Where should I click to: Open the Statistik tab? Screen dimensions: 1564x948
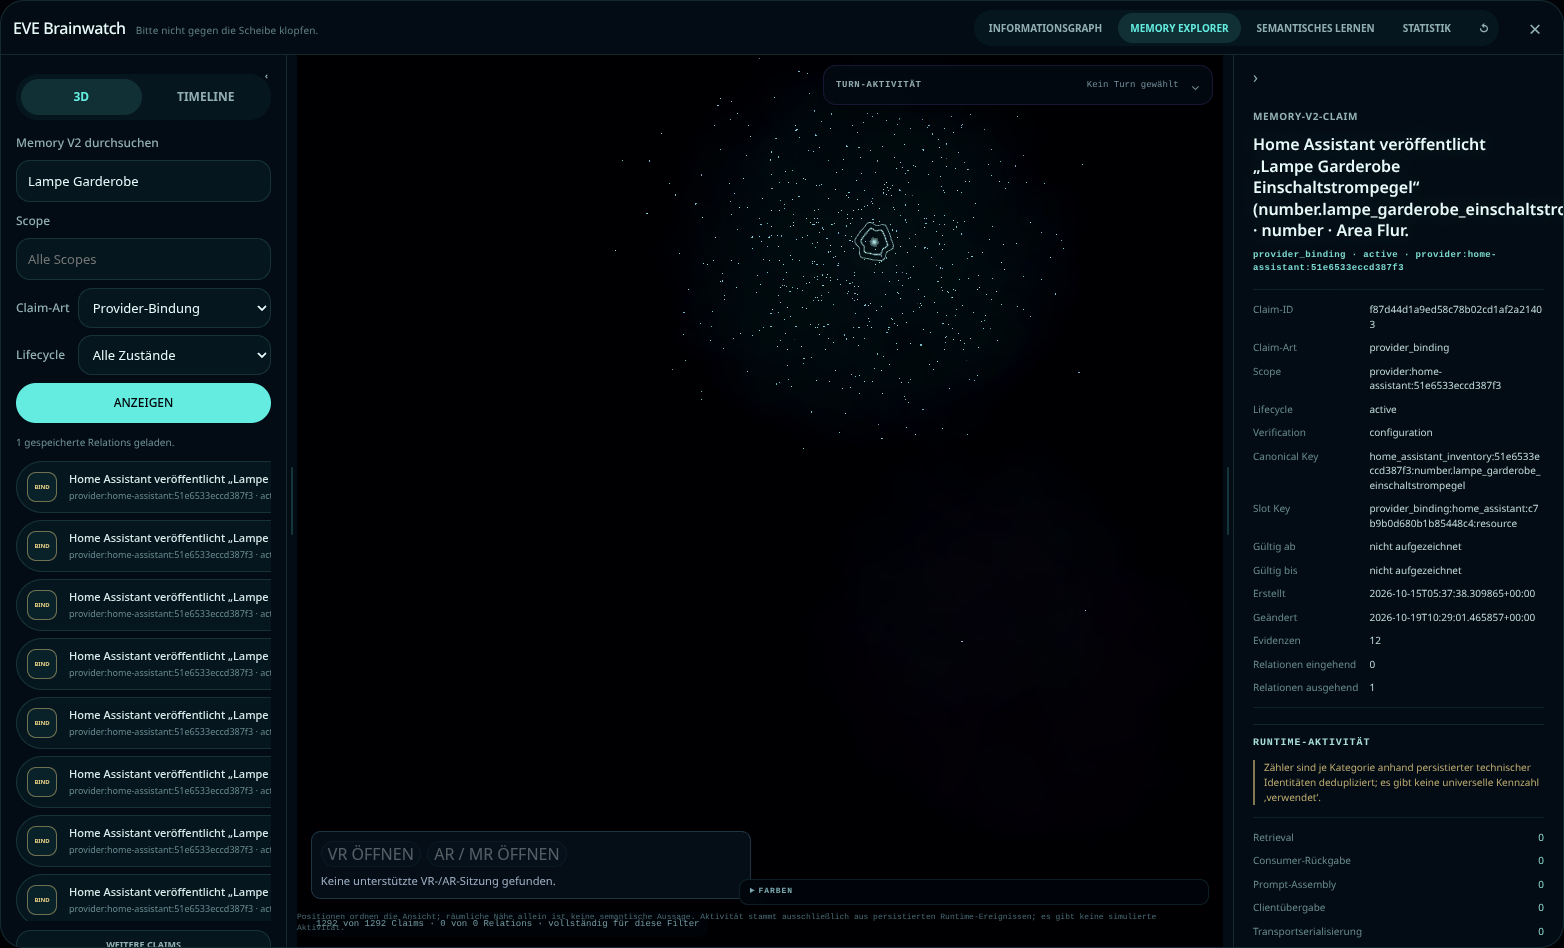1426,28
